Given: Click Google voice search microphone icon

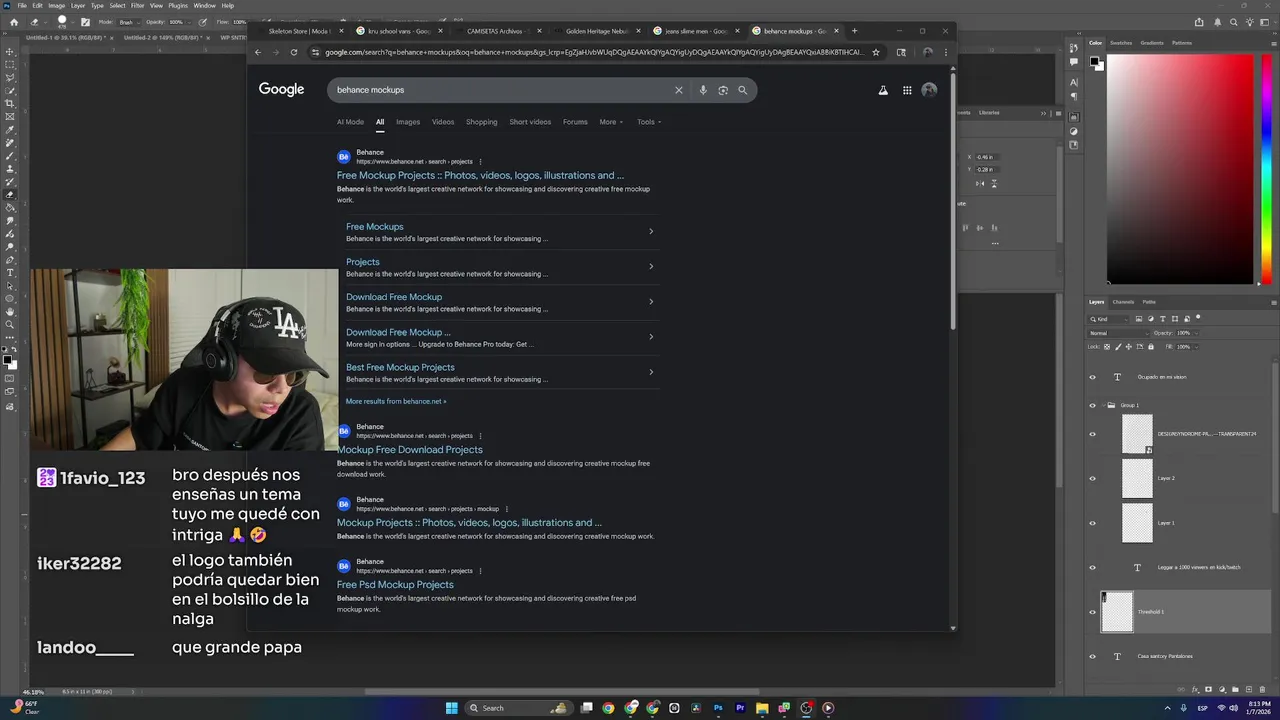Looking at the screenshot, I should 703,90.
